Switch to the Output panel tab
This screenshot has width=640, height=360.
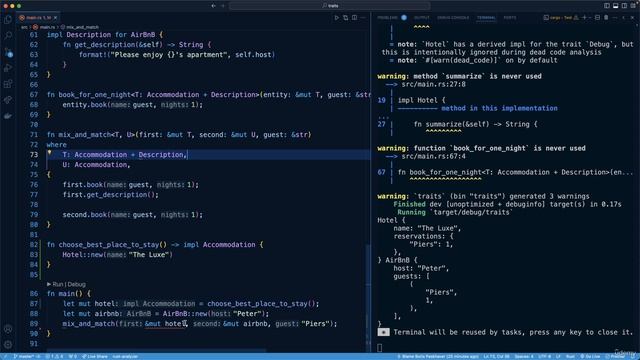[x=422, y=18]
